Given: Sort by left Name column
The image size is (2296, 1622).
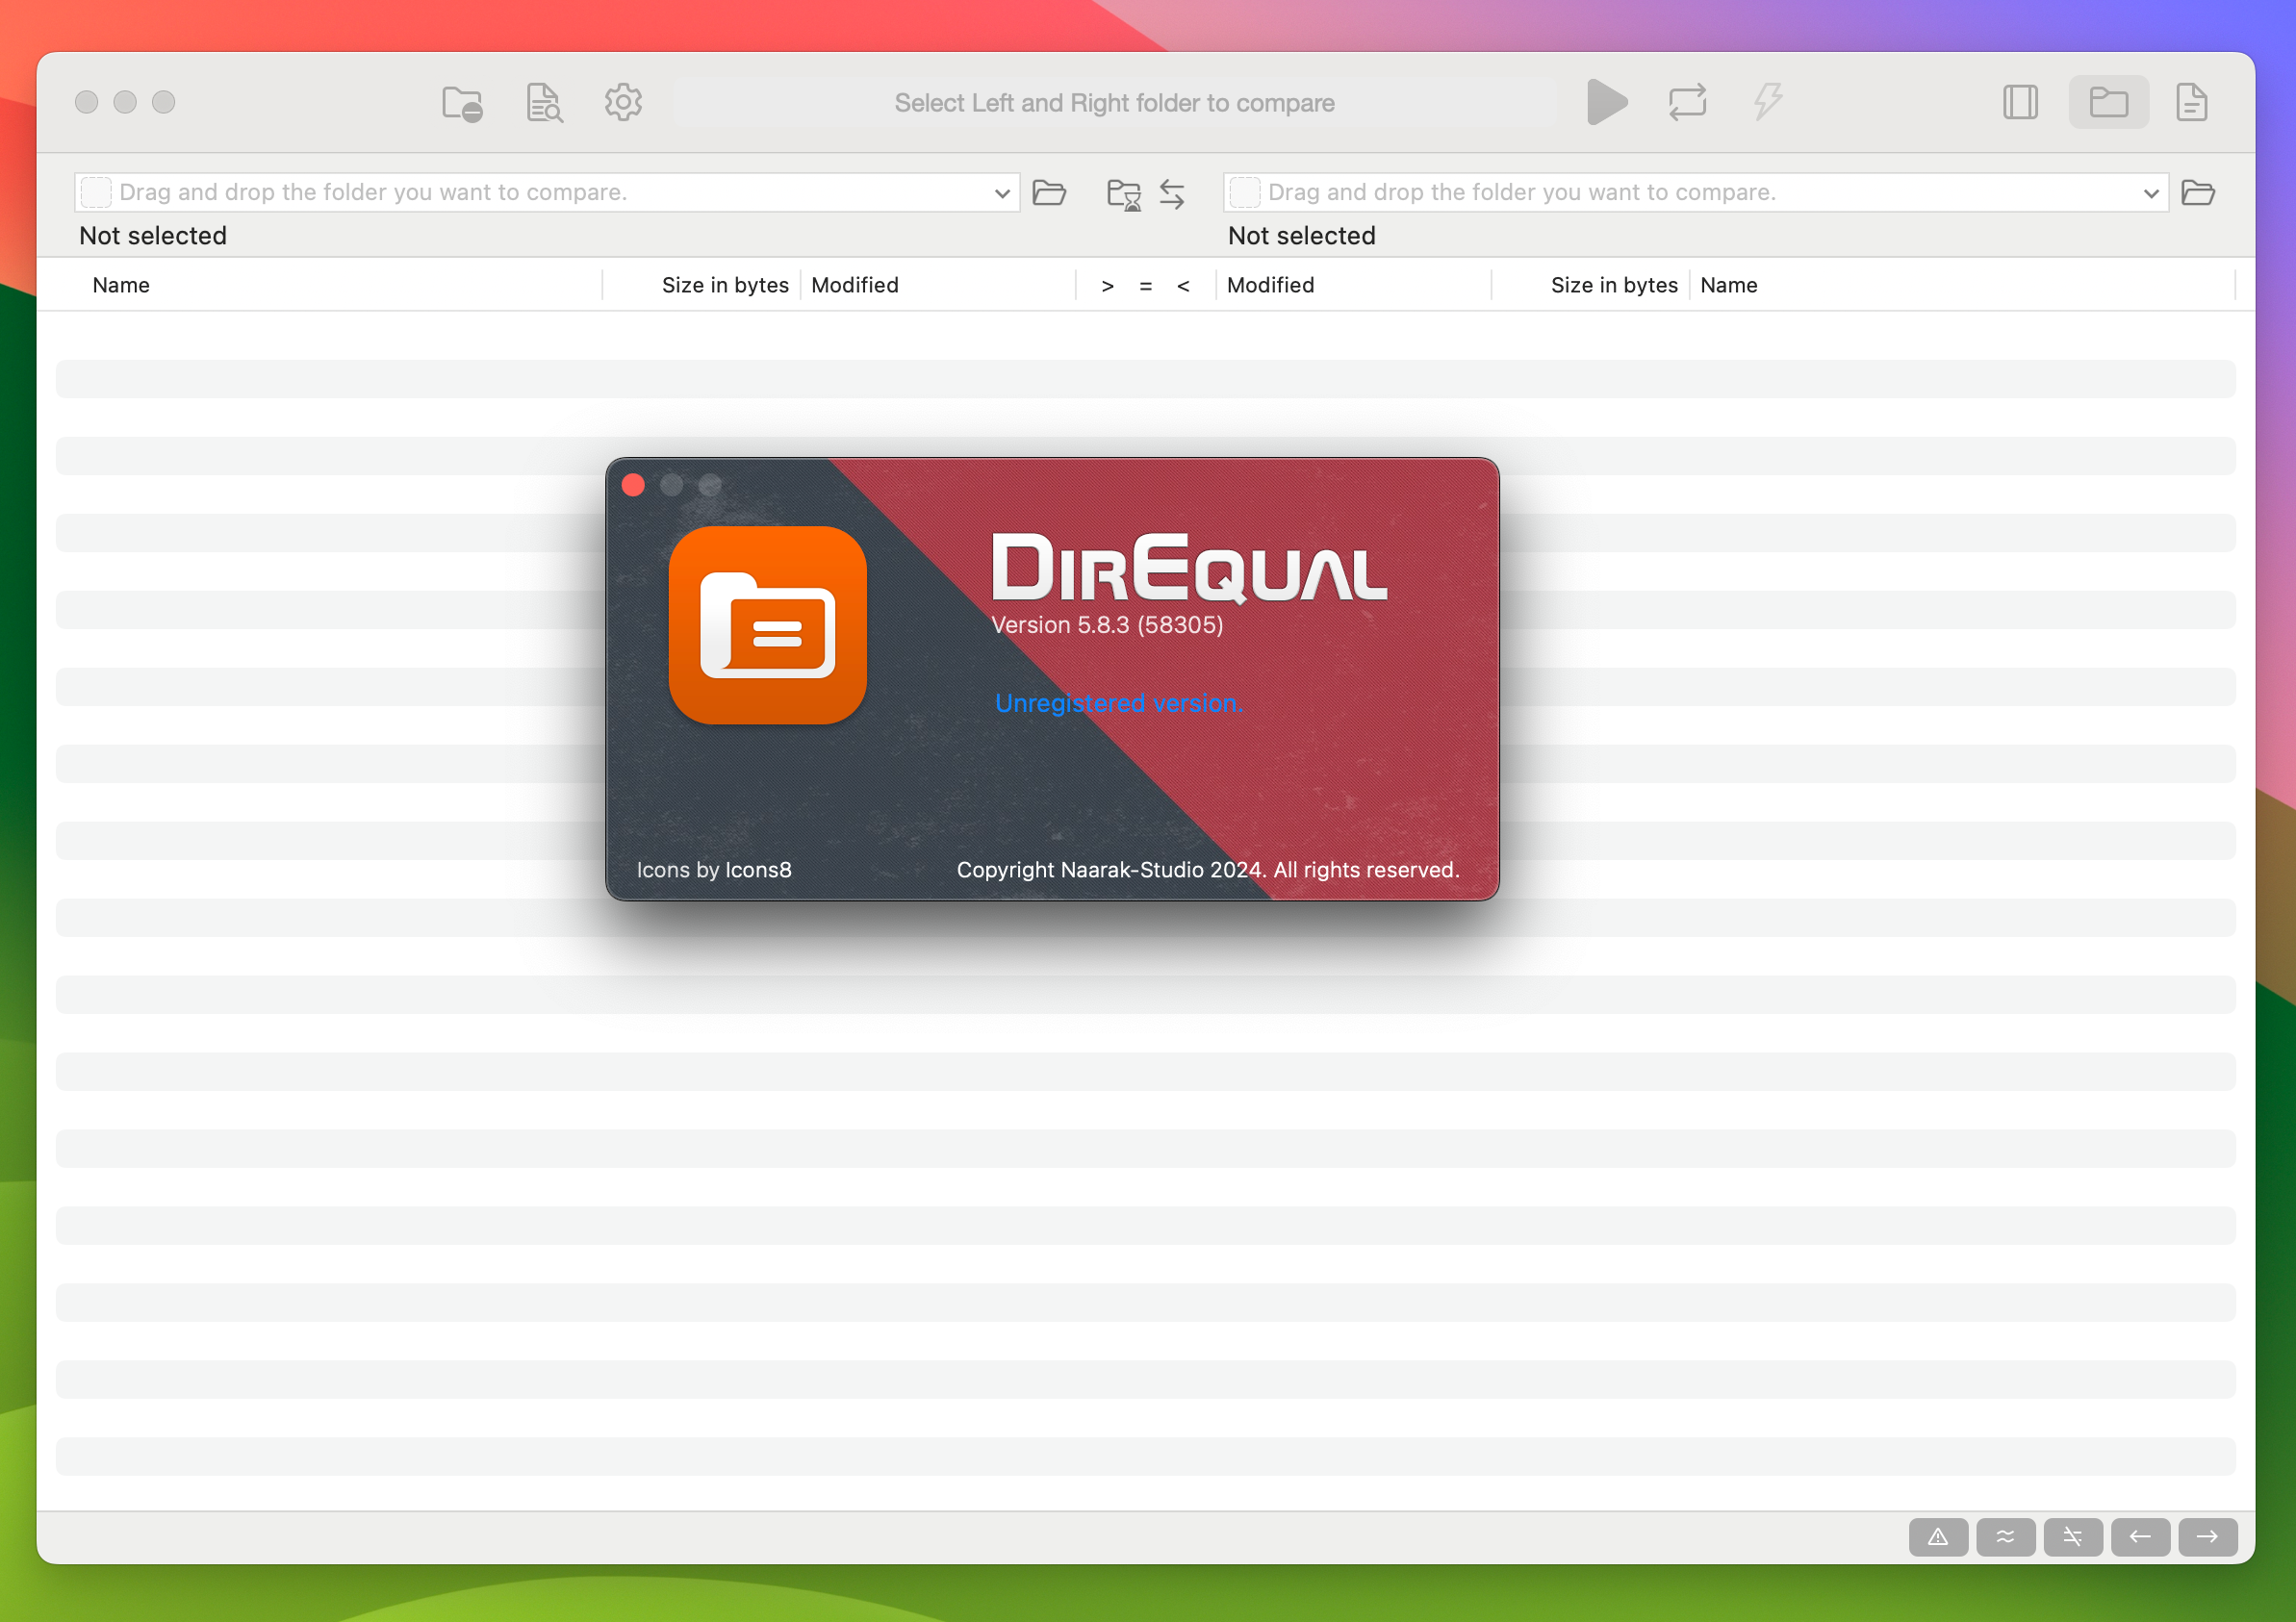Looking at the screenshot, I should coord(121,285).
